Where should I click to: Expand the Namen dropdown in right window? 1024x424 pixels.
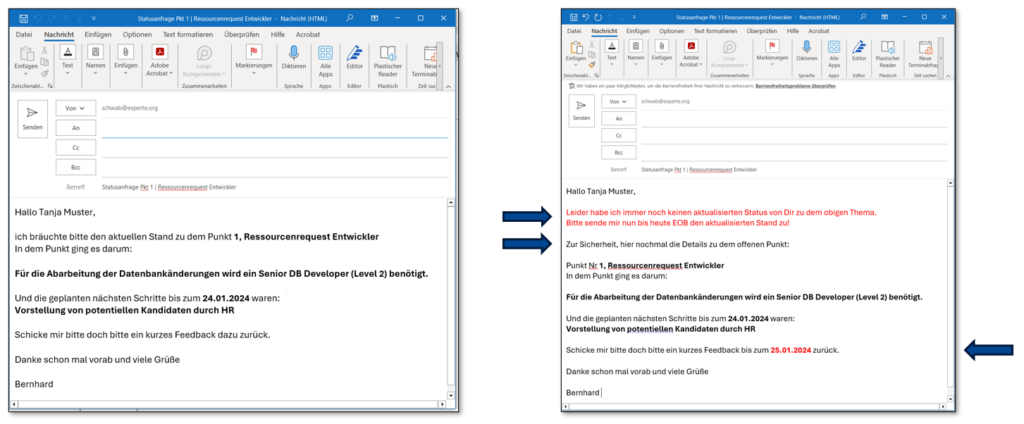pyautogui.click(x=635, y=64)
